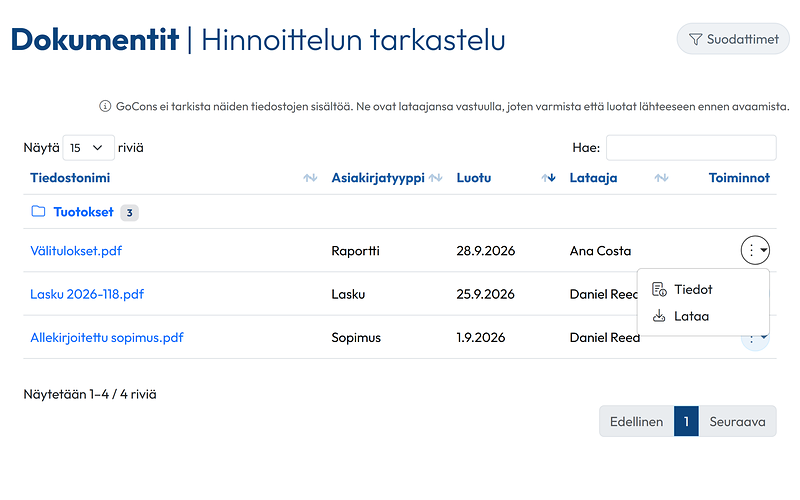Click the sort arrows next to Luotu

pos(548,178)
